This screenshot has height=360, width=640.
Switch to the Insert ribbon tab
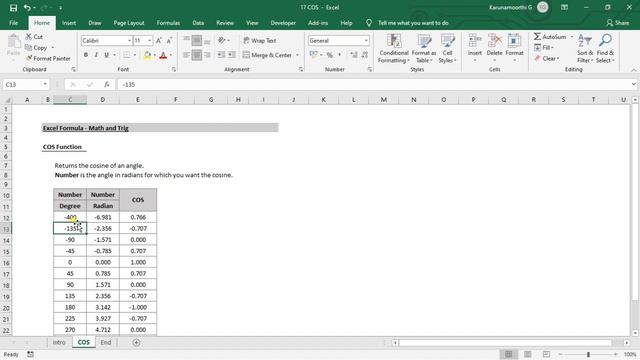coord(69,23)
